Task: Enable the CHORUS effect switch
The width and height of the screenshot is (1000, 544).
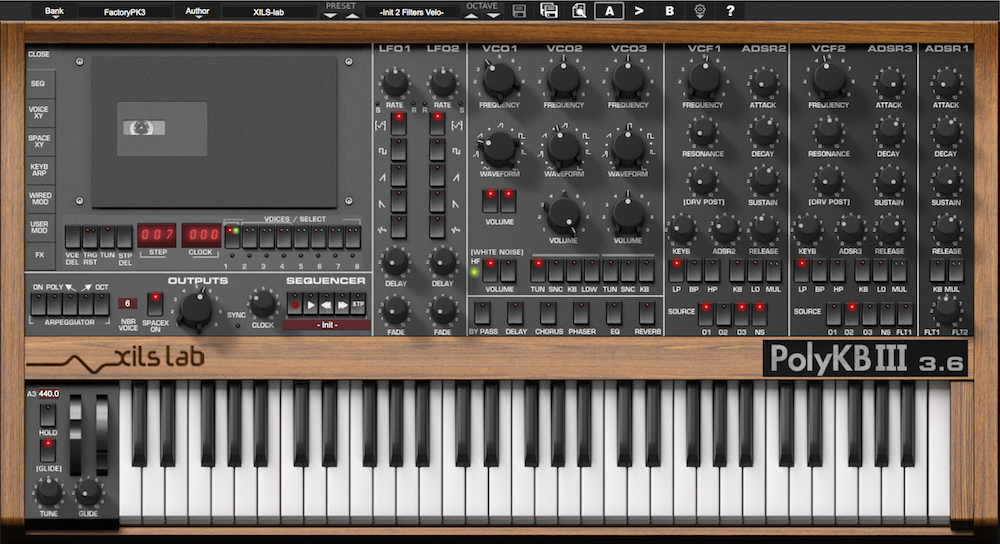Action: point(548,312)
